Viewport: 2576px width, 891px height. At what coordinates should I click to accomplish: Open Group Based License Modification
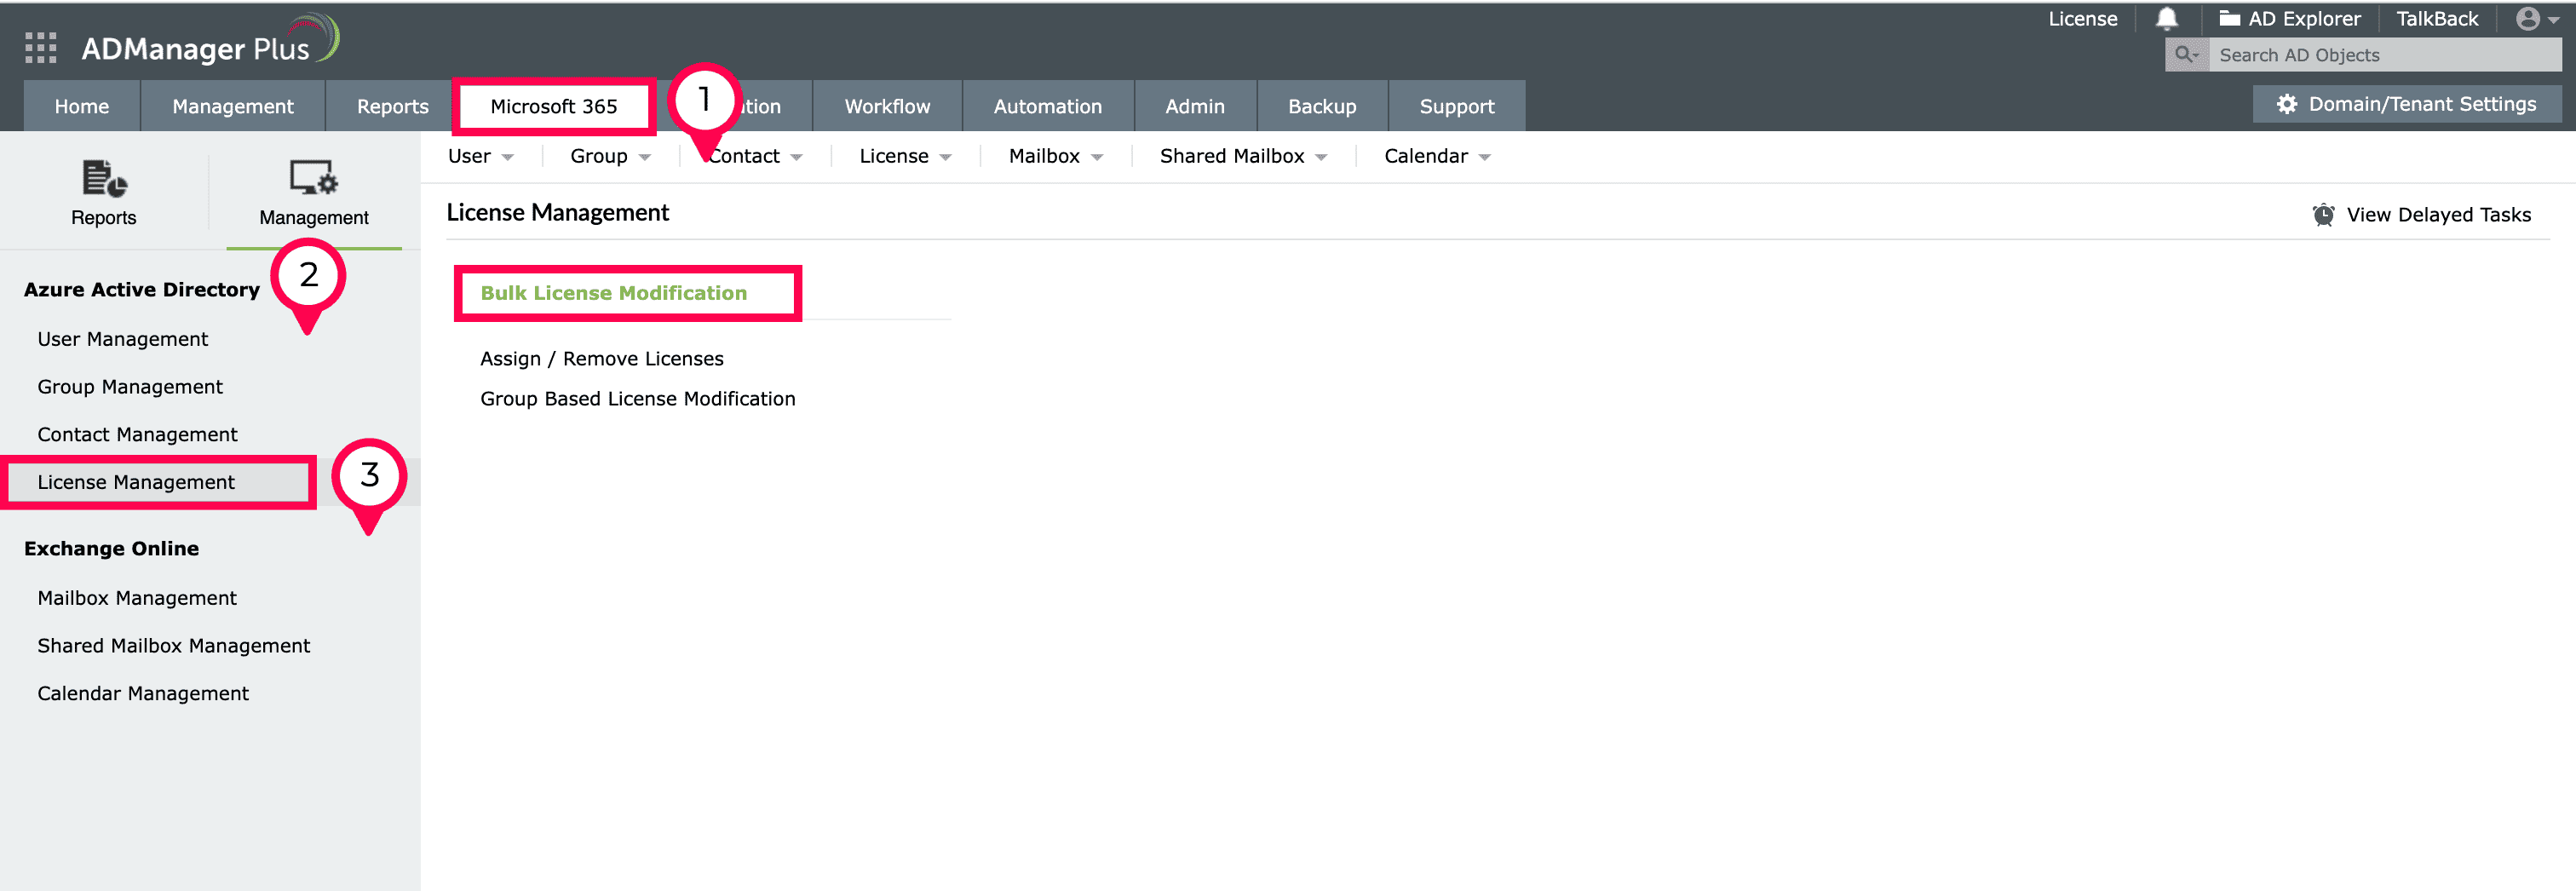(637, 399)
